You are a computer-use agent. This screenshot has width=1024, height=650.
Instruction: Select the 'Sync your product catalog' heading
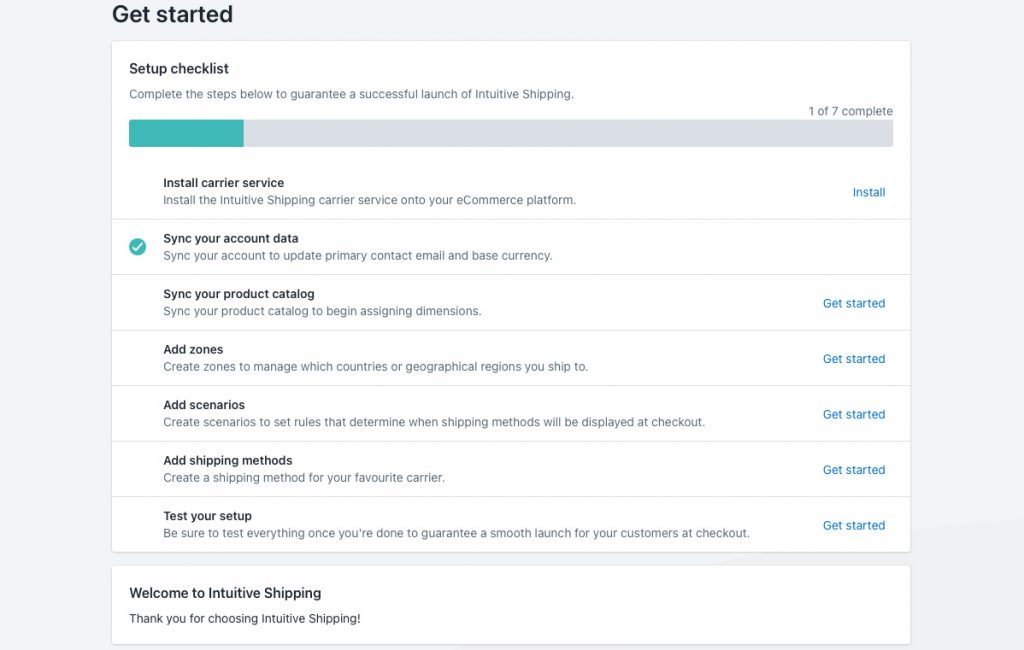[238, 294]
